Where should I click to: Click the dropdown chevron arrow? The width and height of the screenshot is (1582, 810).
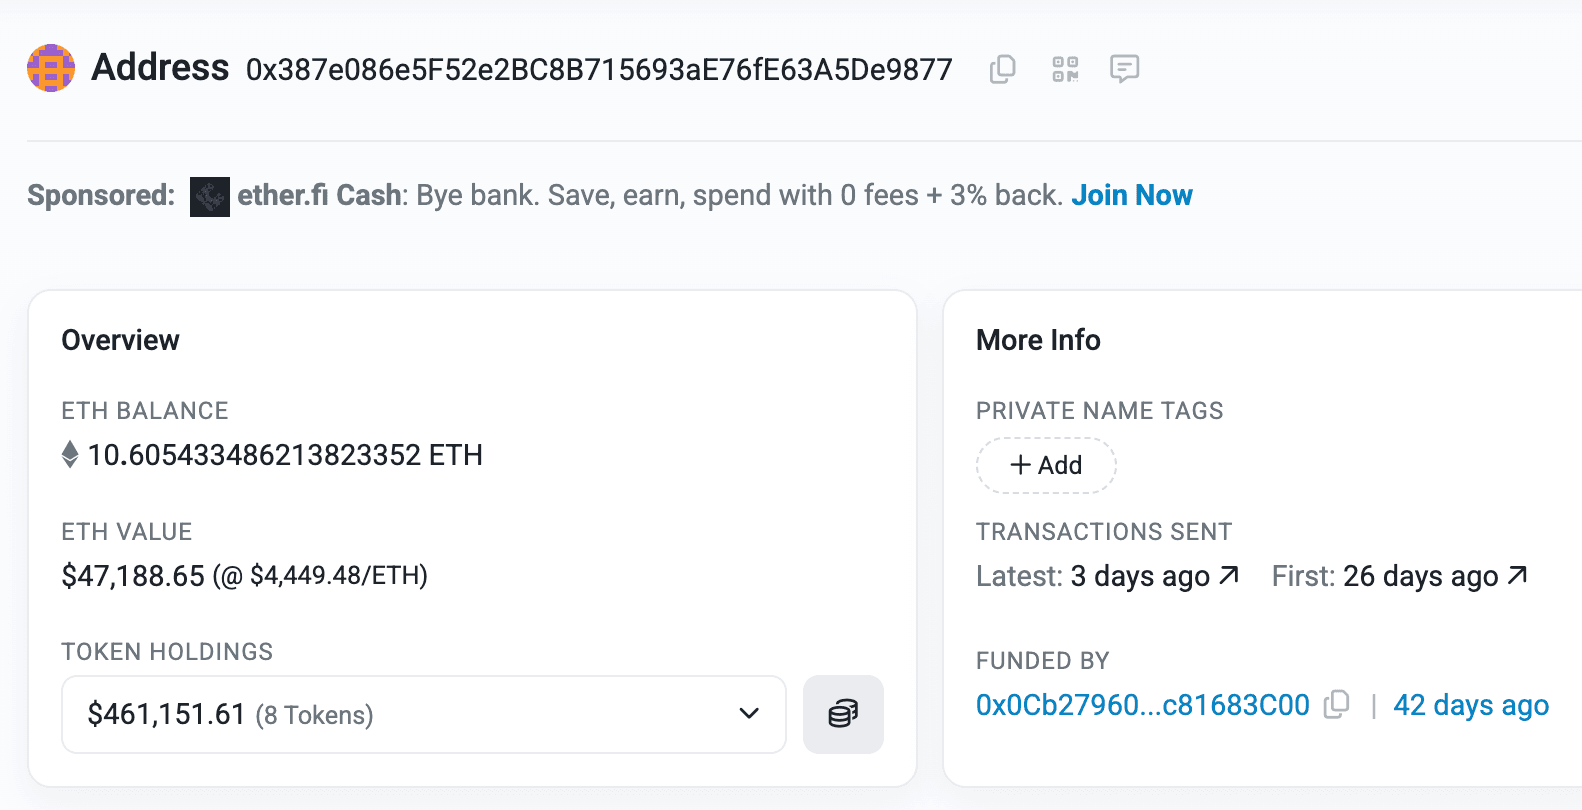[749, 714]
